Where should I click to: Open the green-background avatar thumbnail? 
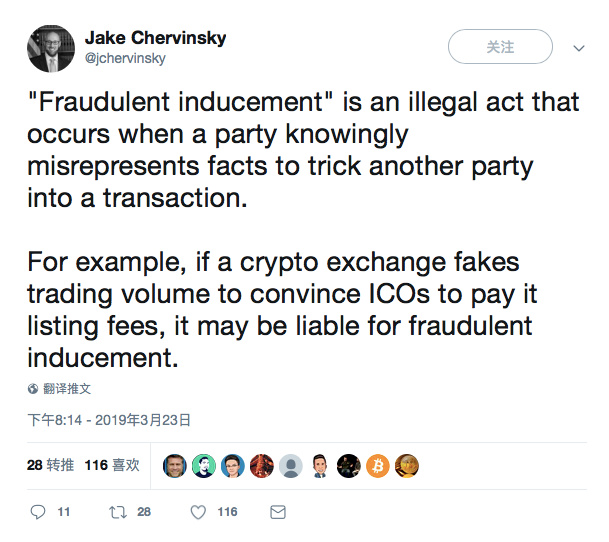[204, 465]
